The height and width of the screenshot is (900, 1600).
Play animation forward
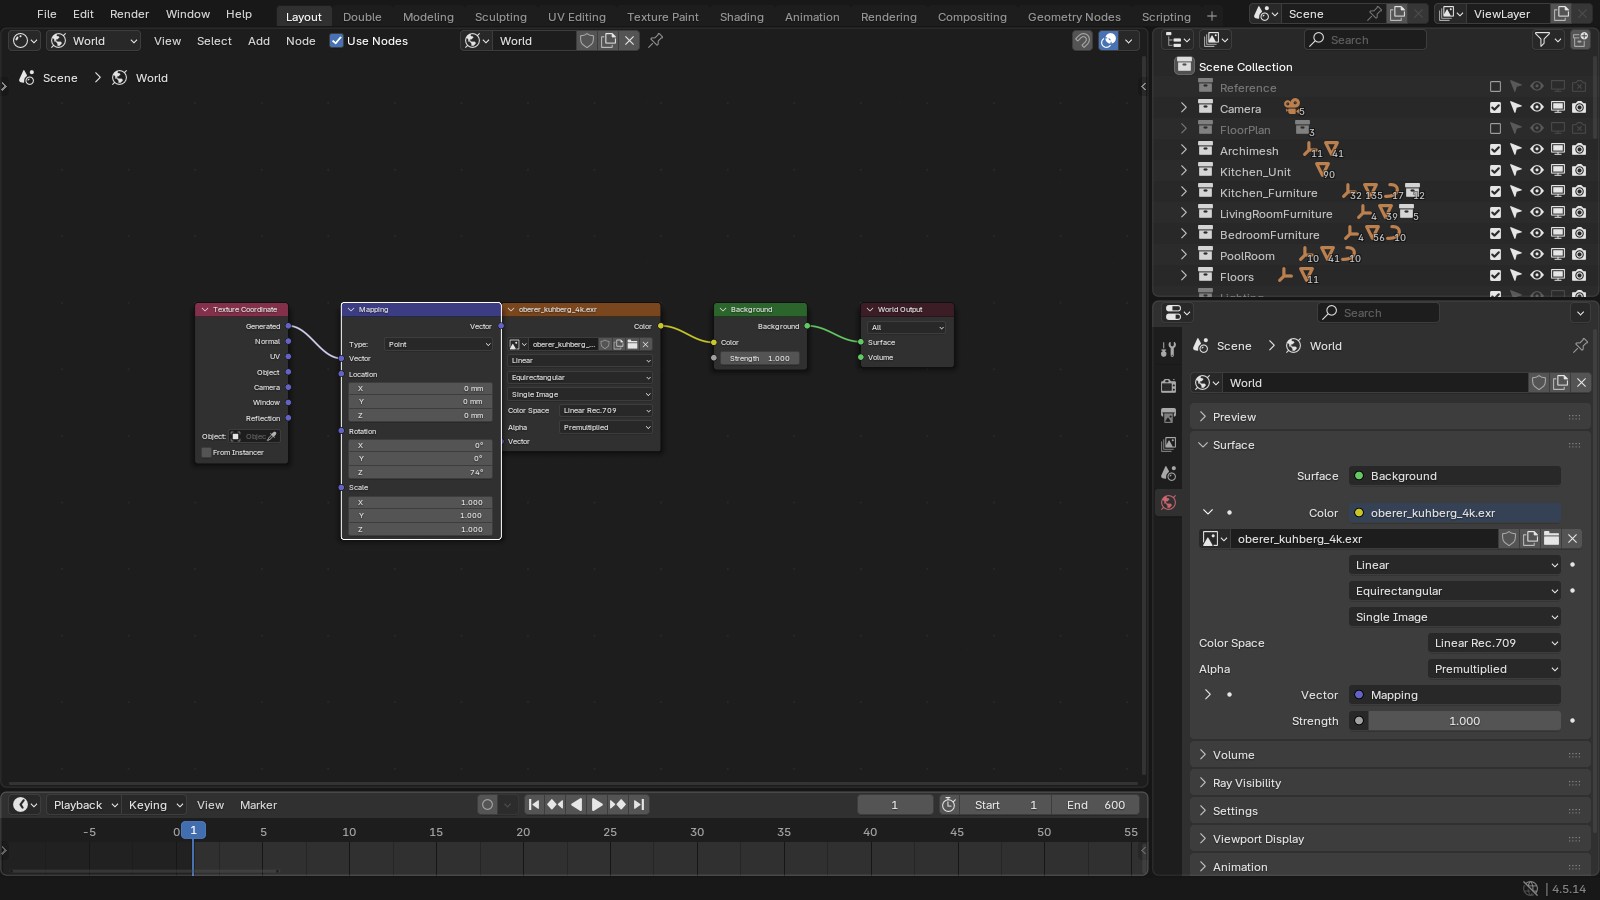597,805
